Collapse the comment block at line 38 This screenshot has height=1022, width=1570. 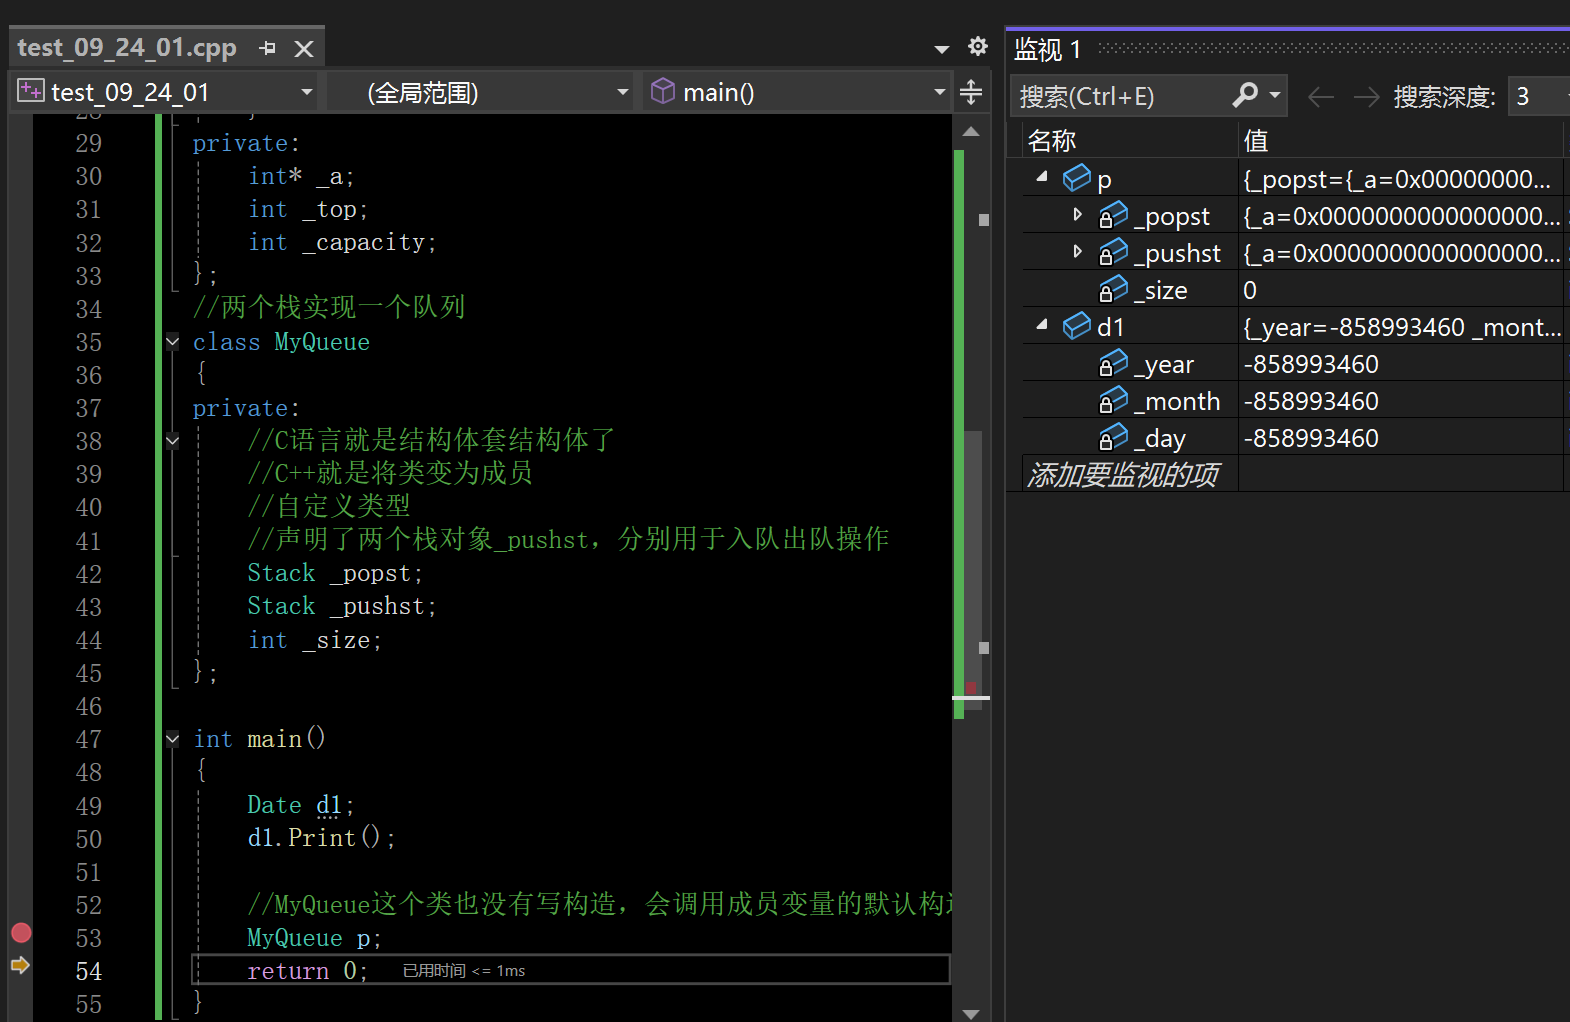pyautogui.click(x=172, y=440)
